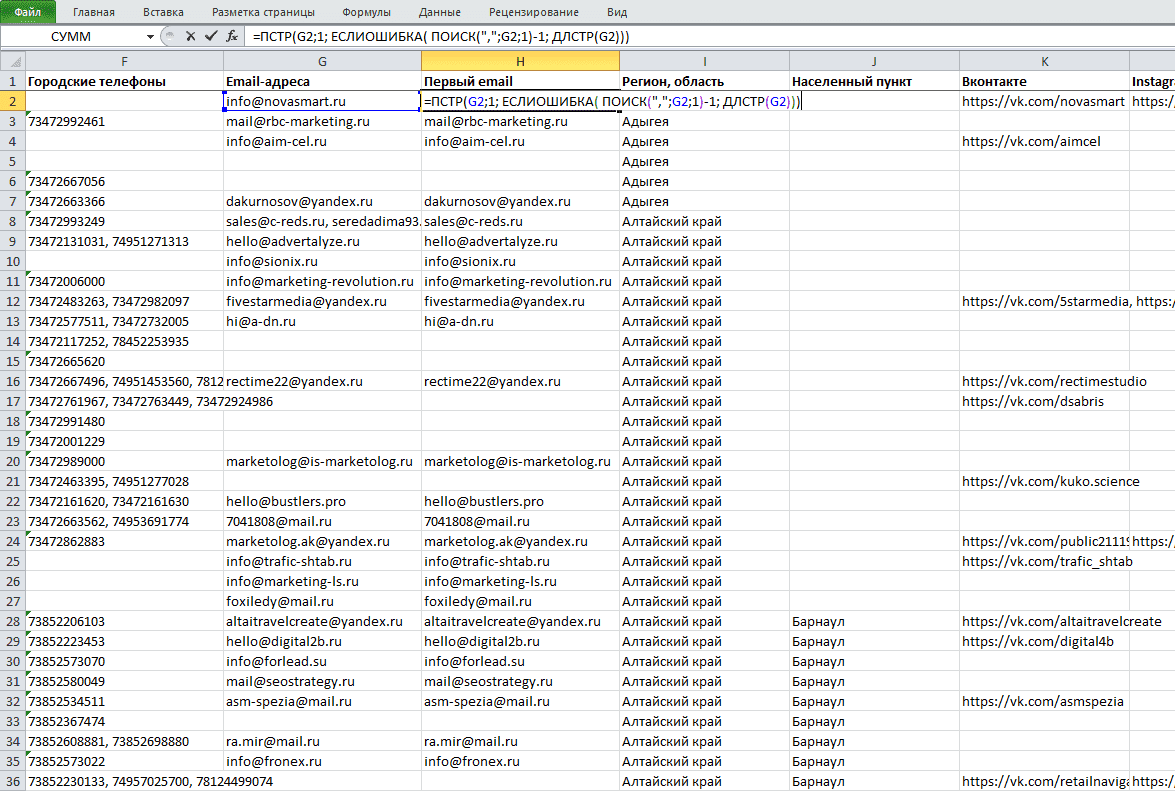
Task: Click the Регион, область header cell
Action: pos(704,81)
